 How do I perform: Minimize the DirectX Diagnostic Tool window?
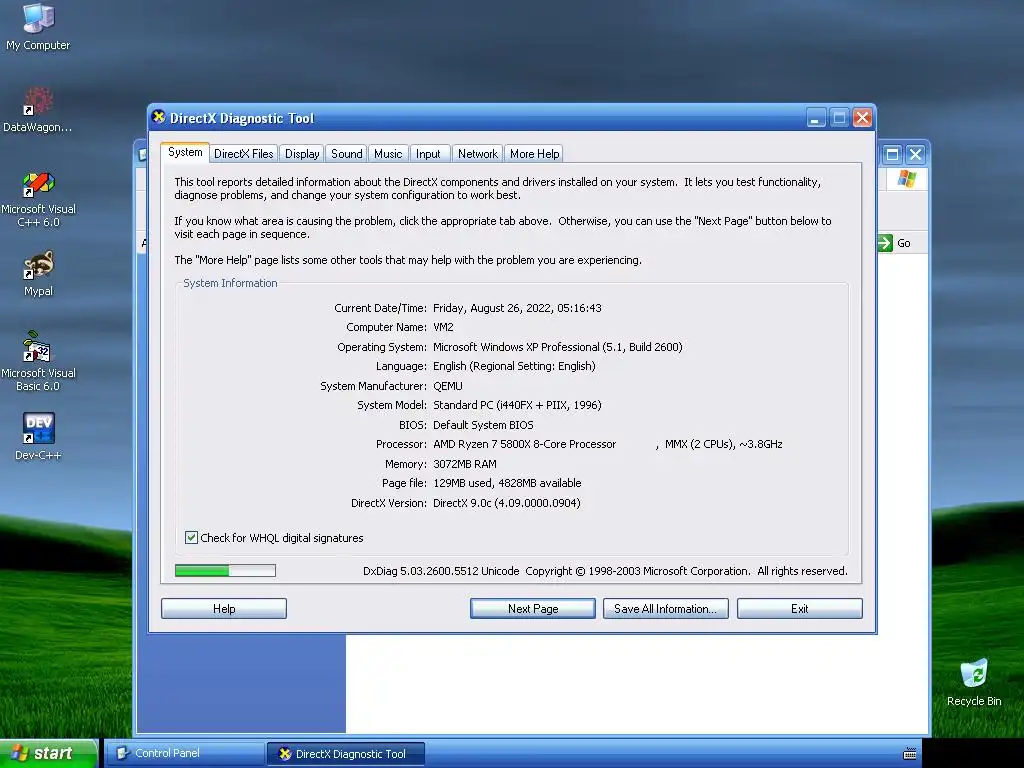click(816, 118)
